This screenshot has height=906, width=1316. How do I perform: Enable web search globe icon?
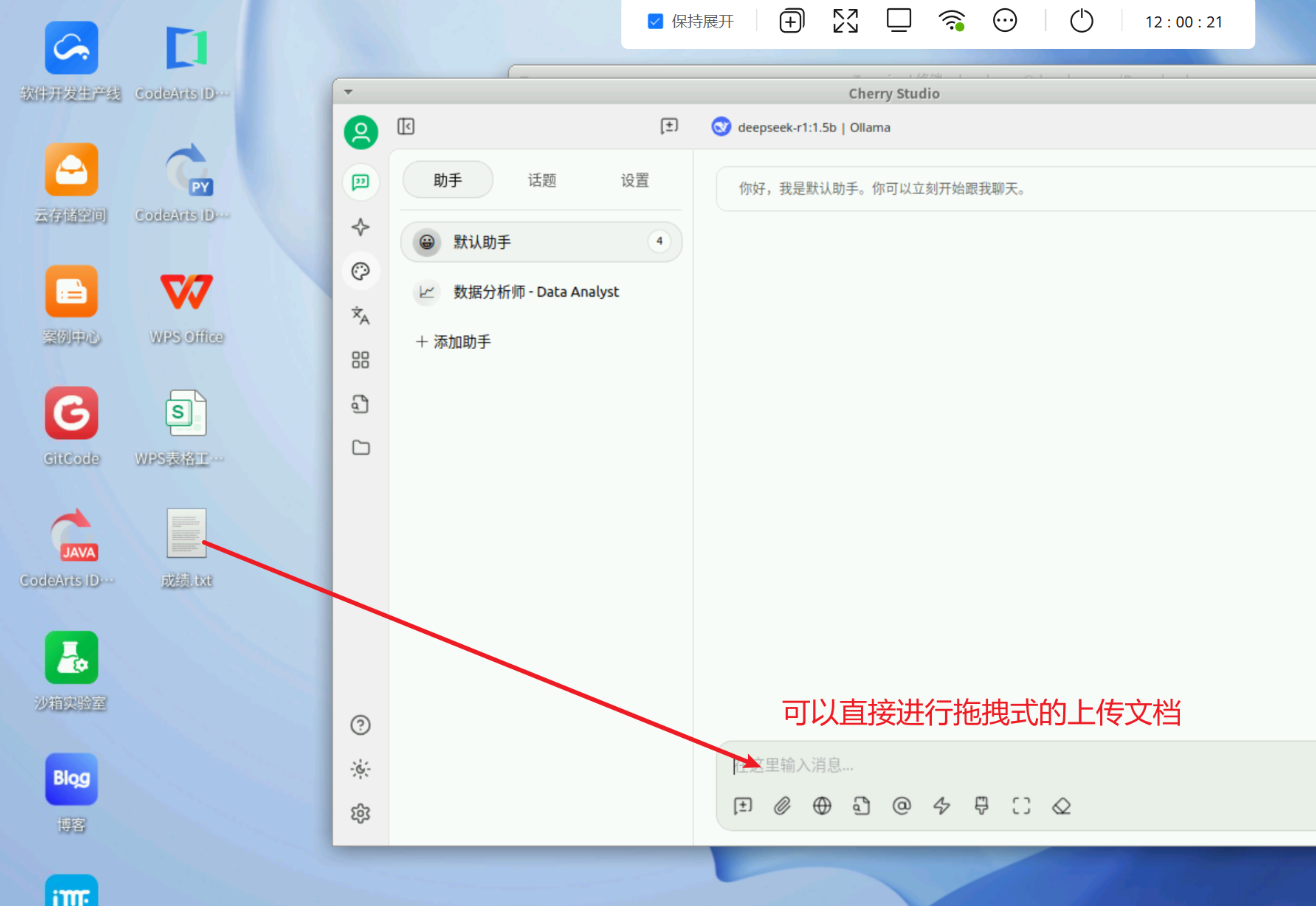(822, 806)
